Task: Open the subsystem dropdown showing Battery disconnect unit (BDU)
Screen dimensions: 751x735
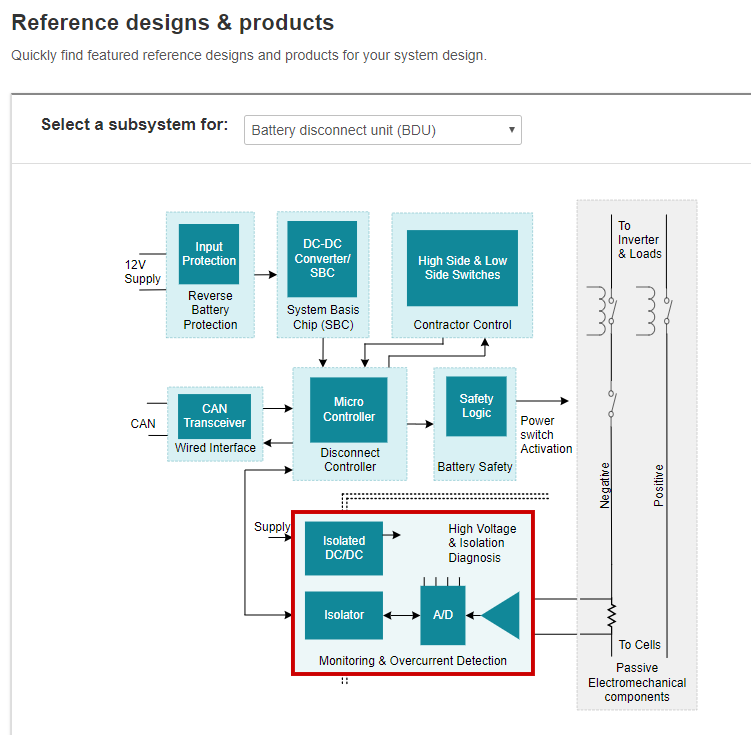Action: (x=383, y=130)
